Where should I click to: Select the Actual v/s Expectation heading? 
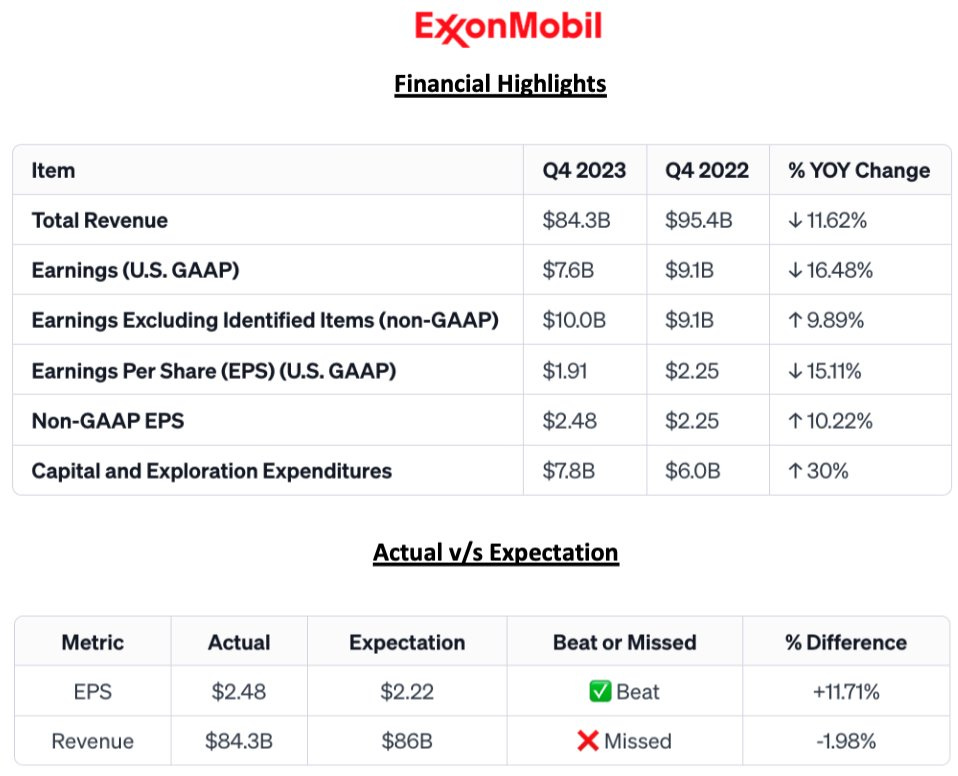[x=495, y=552]
